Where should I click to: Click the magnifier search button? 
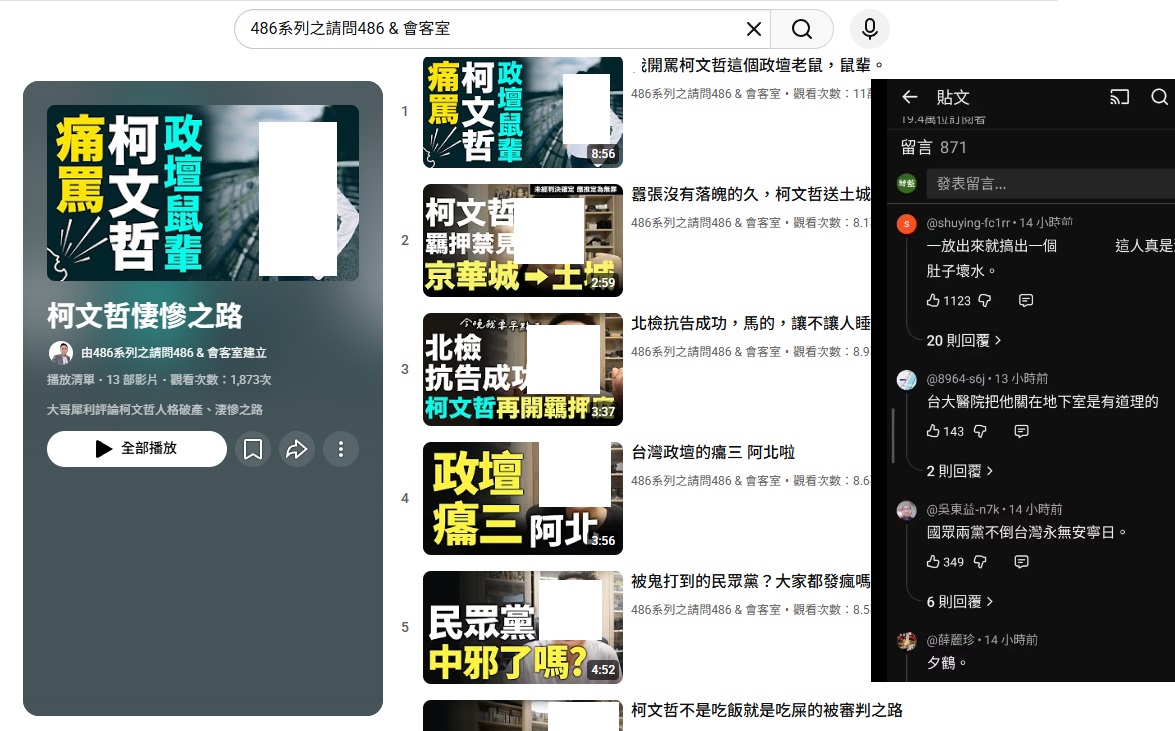pyautogui.click(x=802, y=29)
